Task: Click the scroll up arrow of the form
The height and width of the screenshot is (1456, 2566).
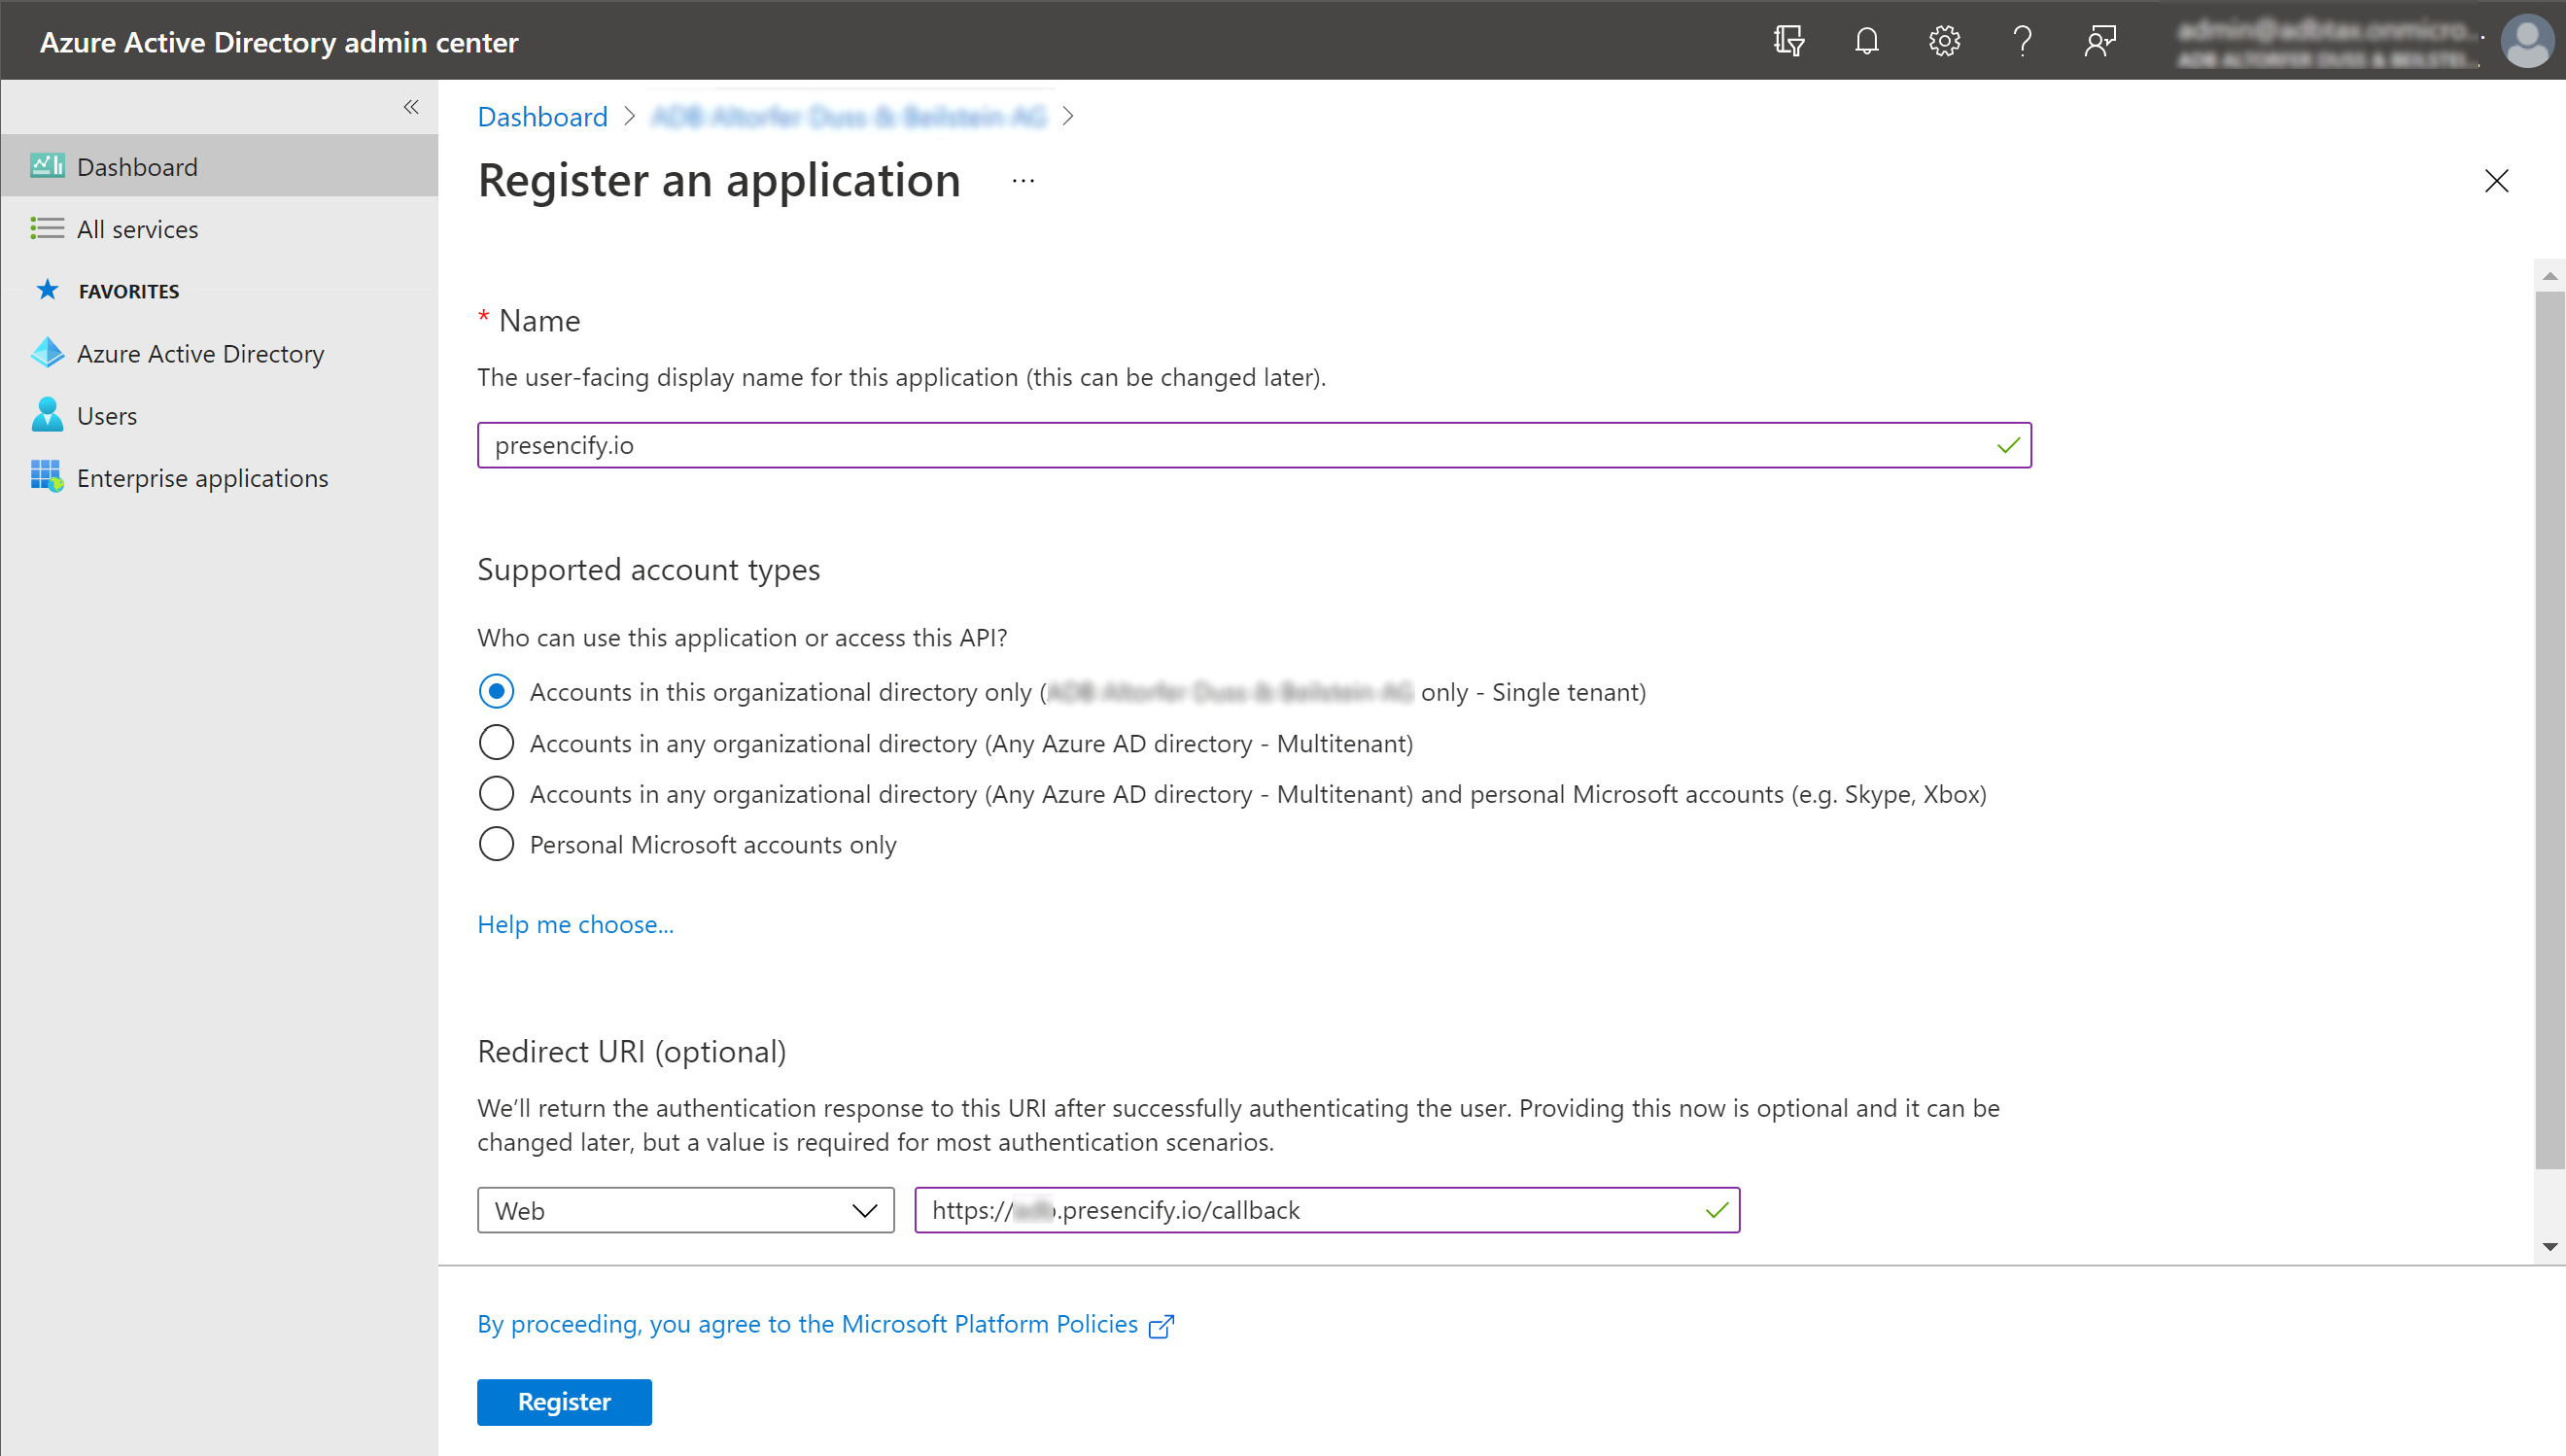Action: (2550, 276)
